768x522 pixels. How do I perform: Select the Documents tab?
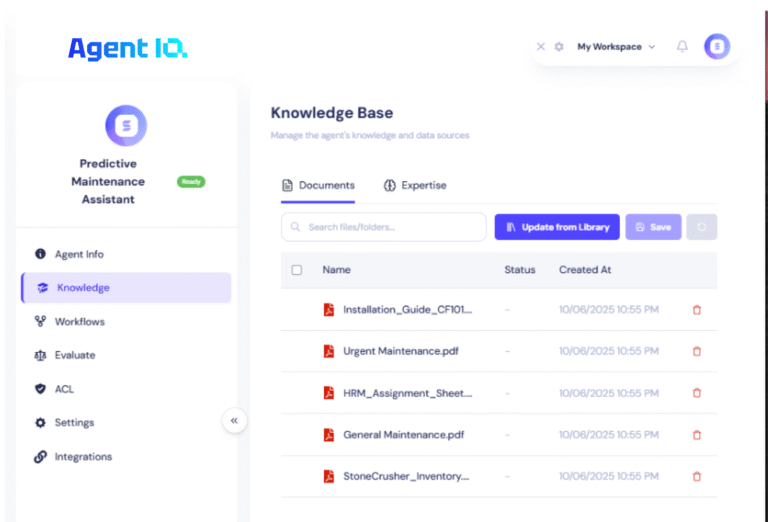point(318,185)
